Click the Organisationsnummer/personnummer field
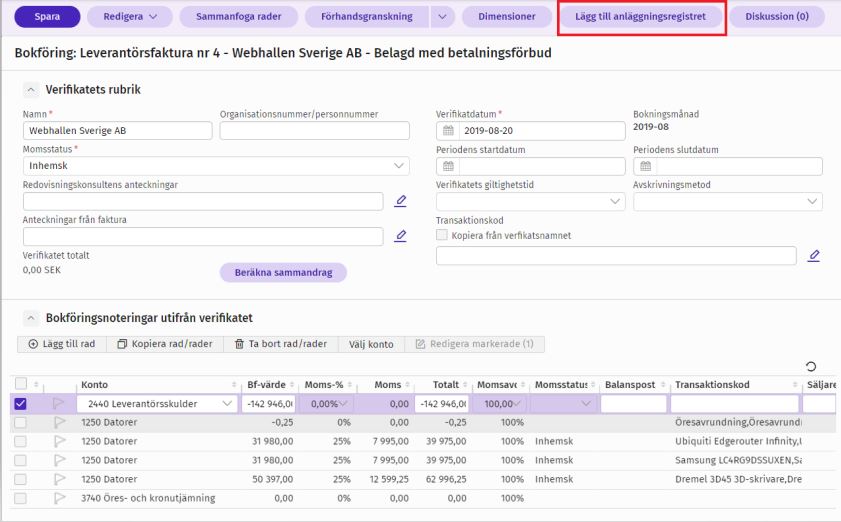The image size is (841, 522). [x=314, y=130]
